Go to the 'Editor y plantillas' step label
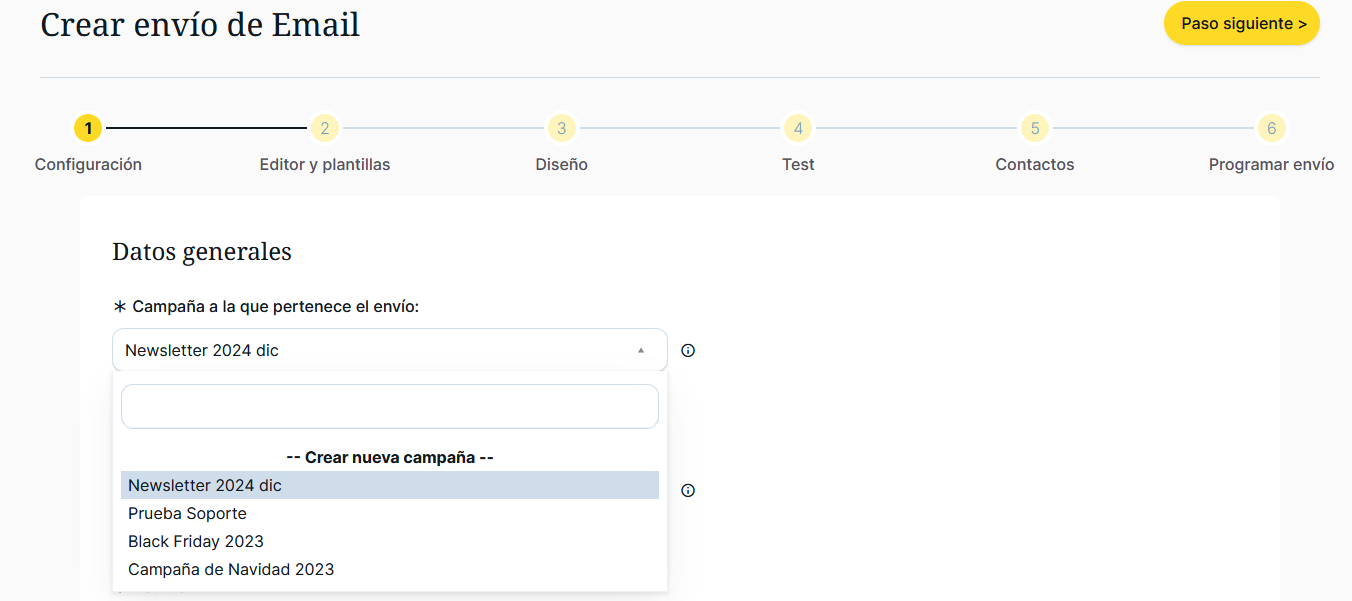Image resolution: width=1352 pixels, height=601 pixels. tap(325, 165)
